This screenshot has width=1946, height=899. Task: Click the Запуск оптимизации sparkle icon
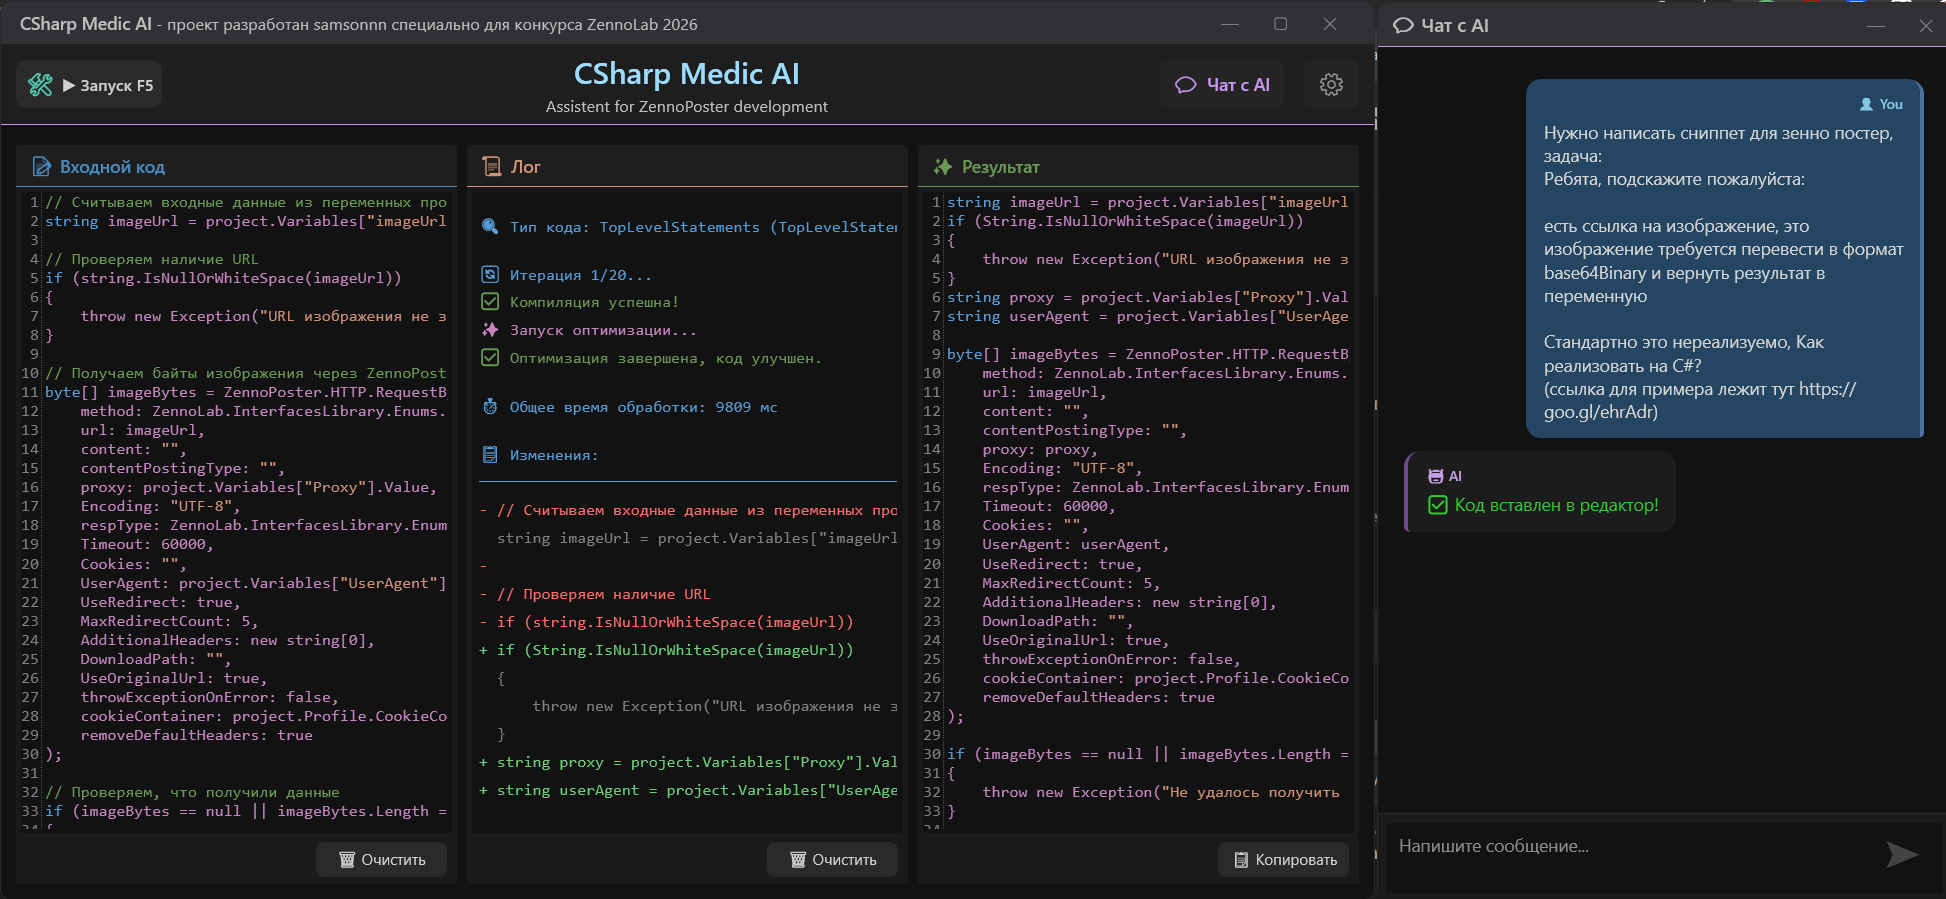tap(490, 330)
